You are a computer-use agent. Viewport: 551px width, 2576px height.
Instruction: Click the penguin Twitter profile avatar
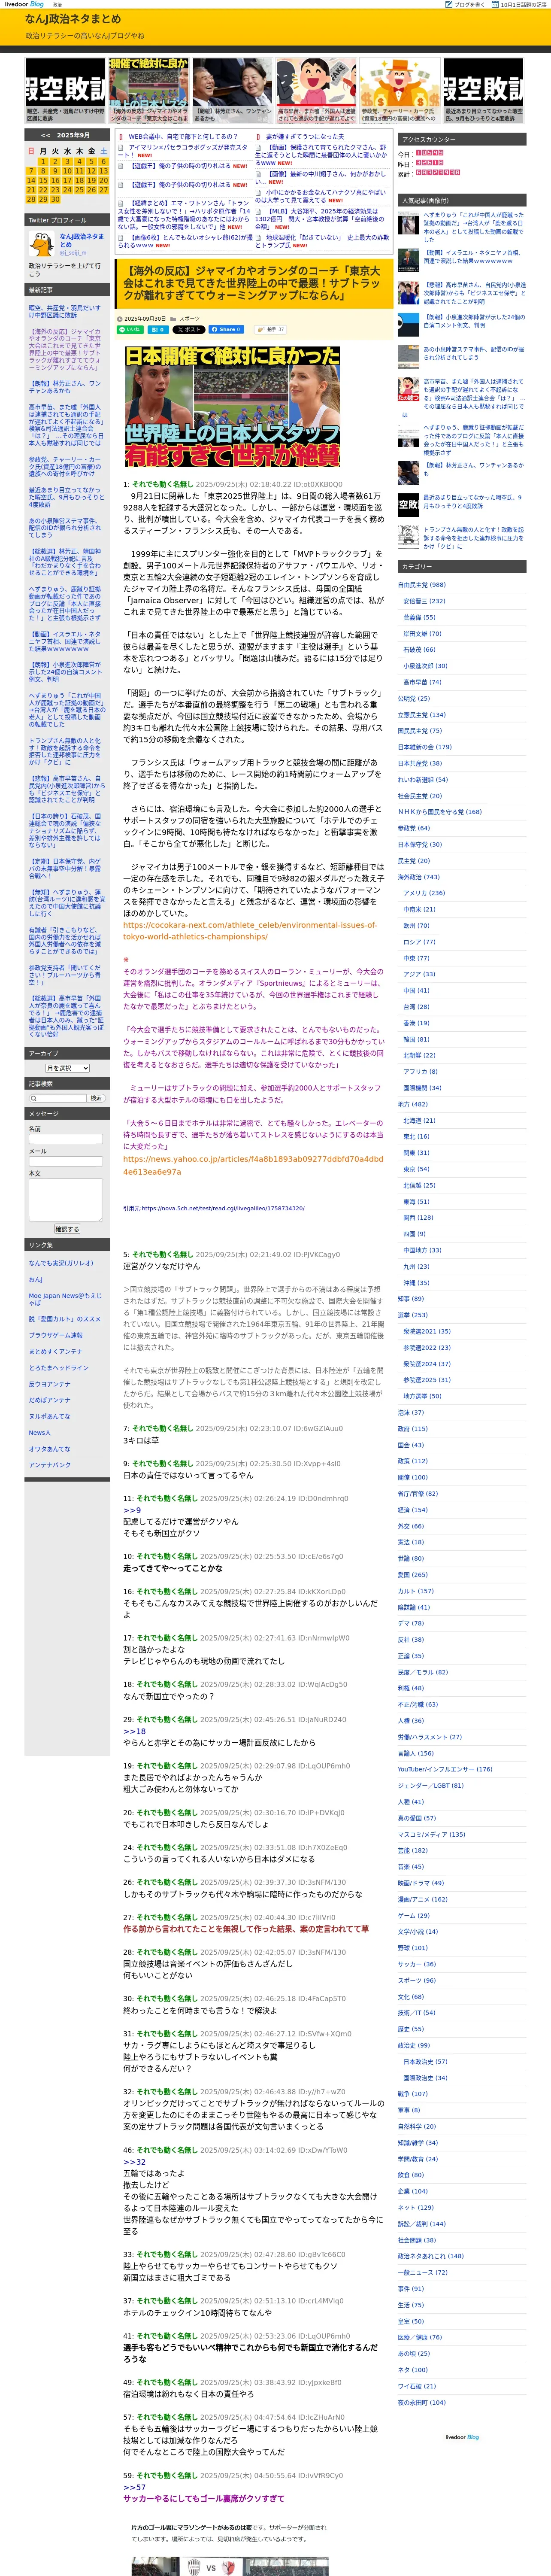[x=42, y=243]
